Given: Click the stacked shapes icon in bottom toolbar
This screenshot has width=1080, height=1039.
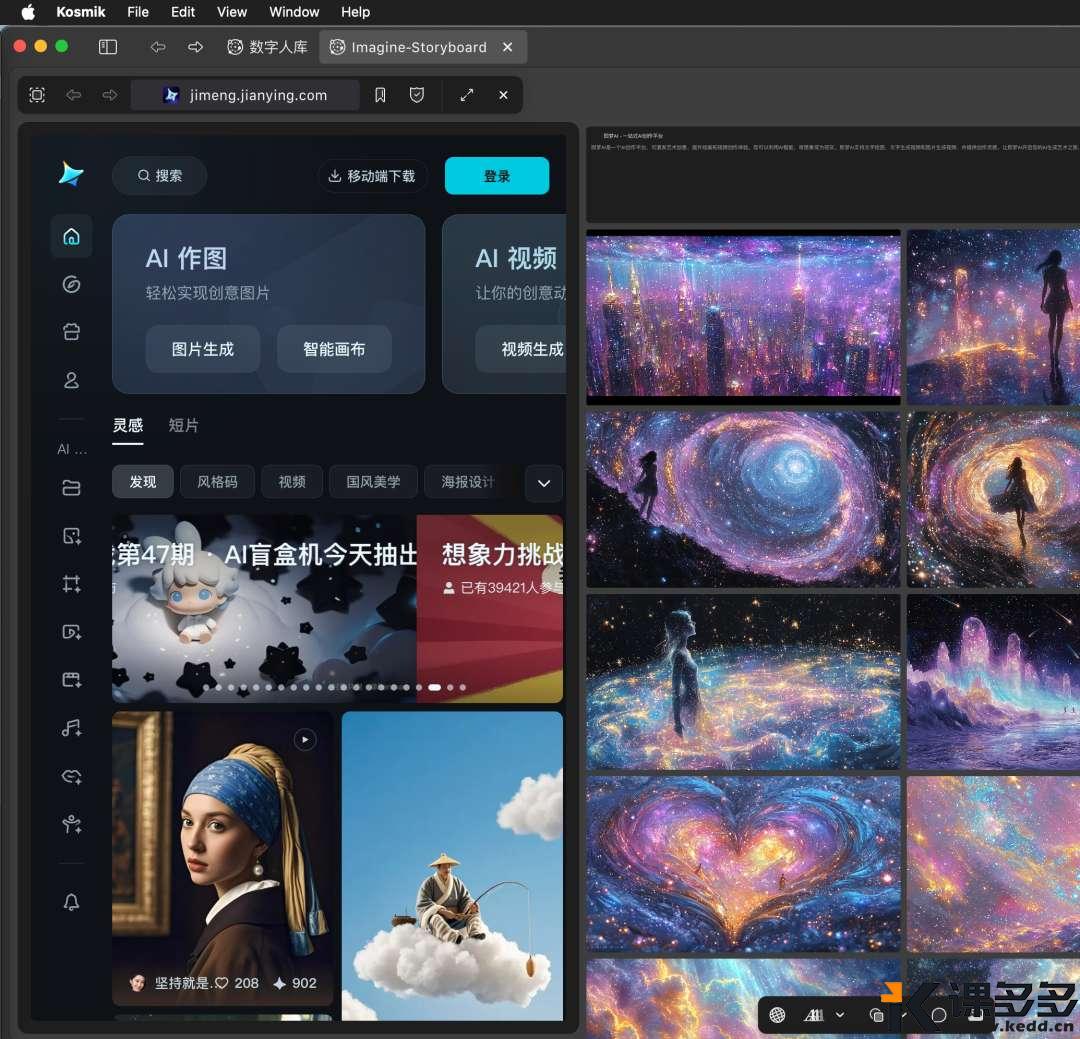Looking at the screenshot, I should click(x=876, y=1015).
